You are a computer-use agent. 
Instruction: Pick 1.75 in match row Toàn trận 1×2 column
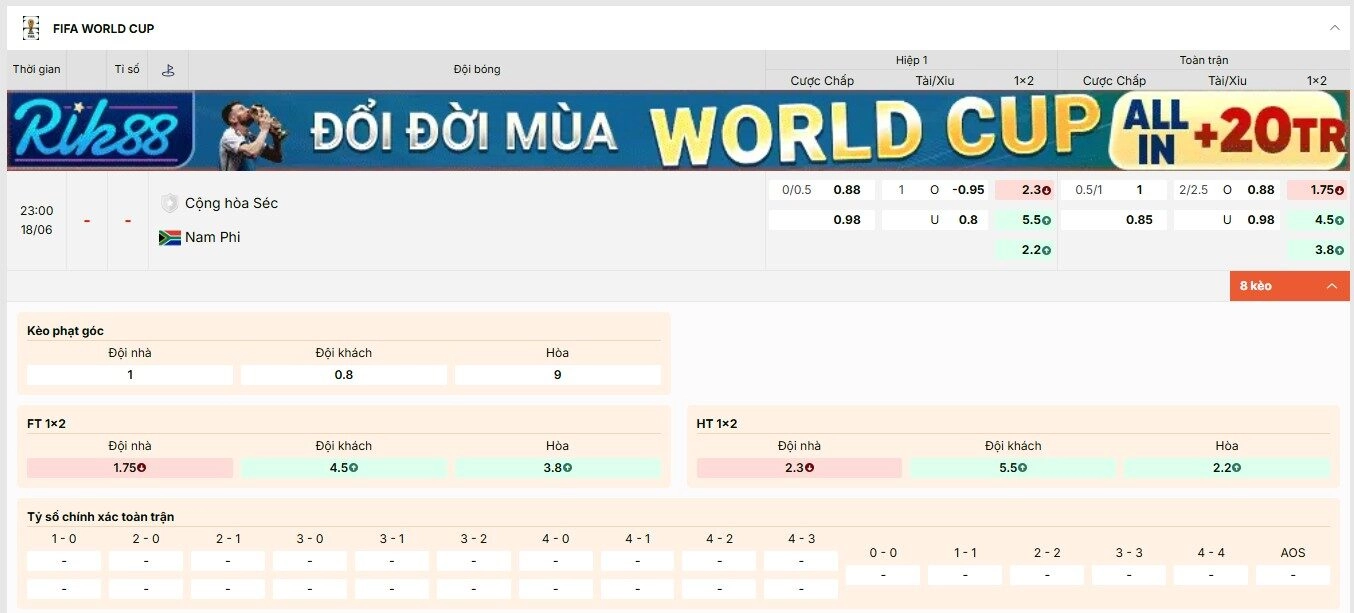coord(1317,190)
